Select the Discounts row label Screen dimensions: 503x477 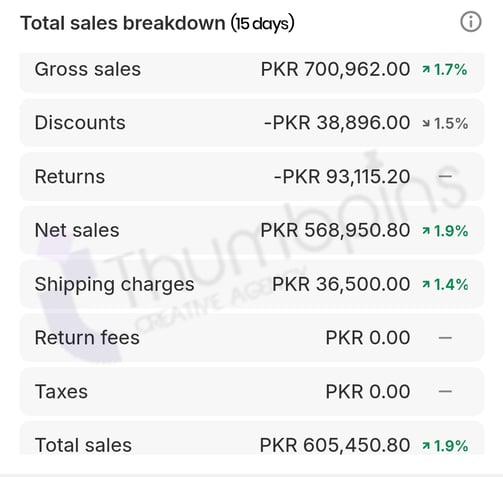(x=80, y=123)
